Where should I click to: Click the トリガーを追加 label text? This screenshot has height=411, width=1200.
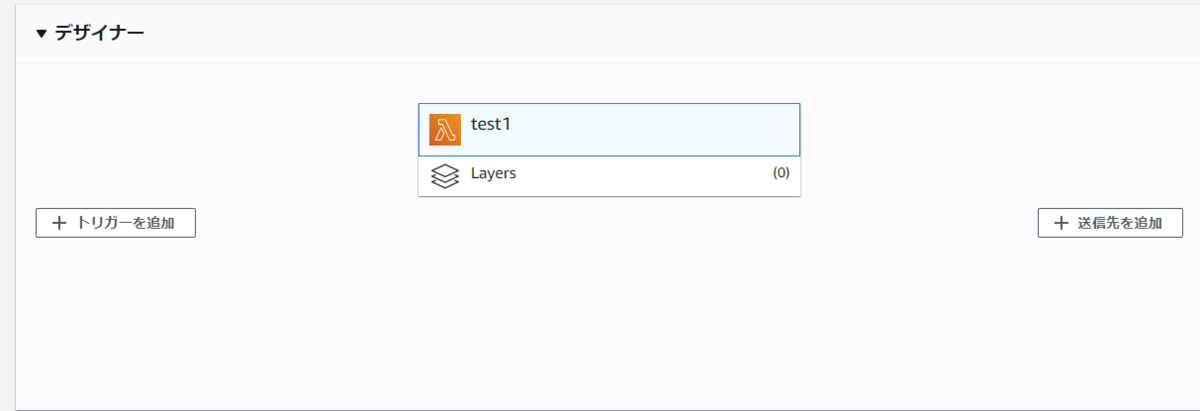pyautogui.click(x=126, y=223)
